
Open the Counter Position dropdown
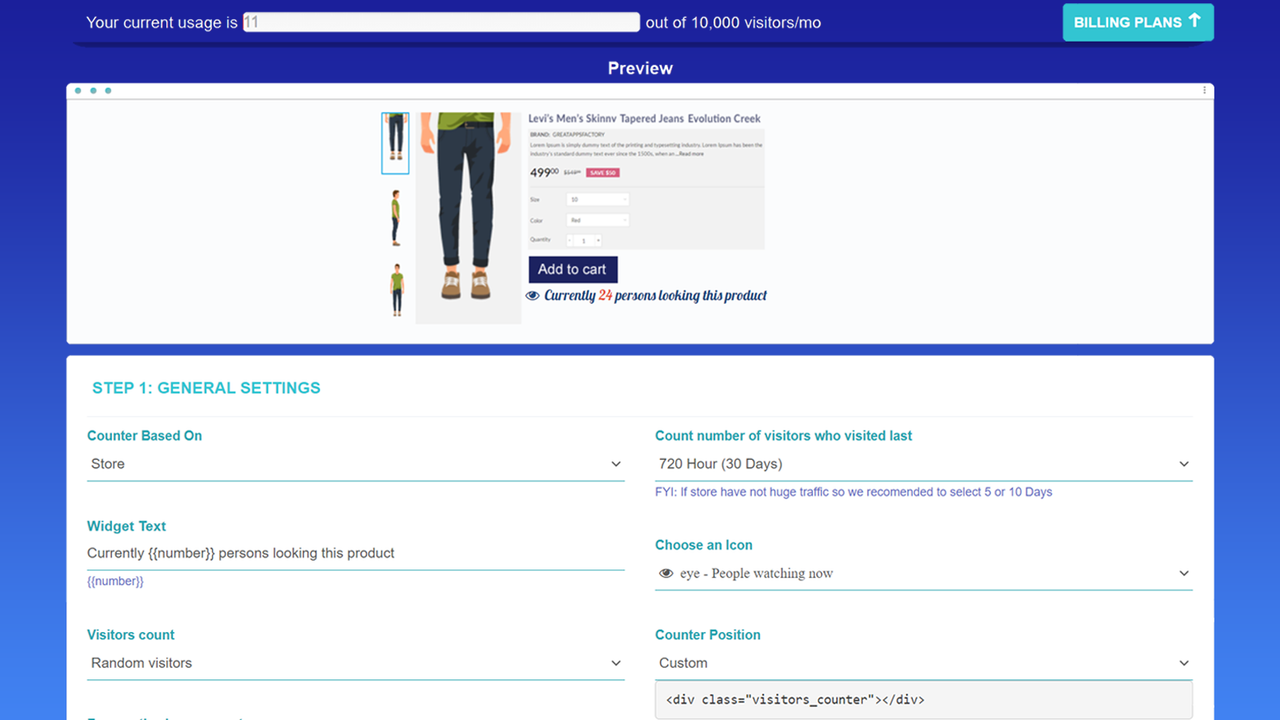click(924, 663)
